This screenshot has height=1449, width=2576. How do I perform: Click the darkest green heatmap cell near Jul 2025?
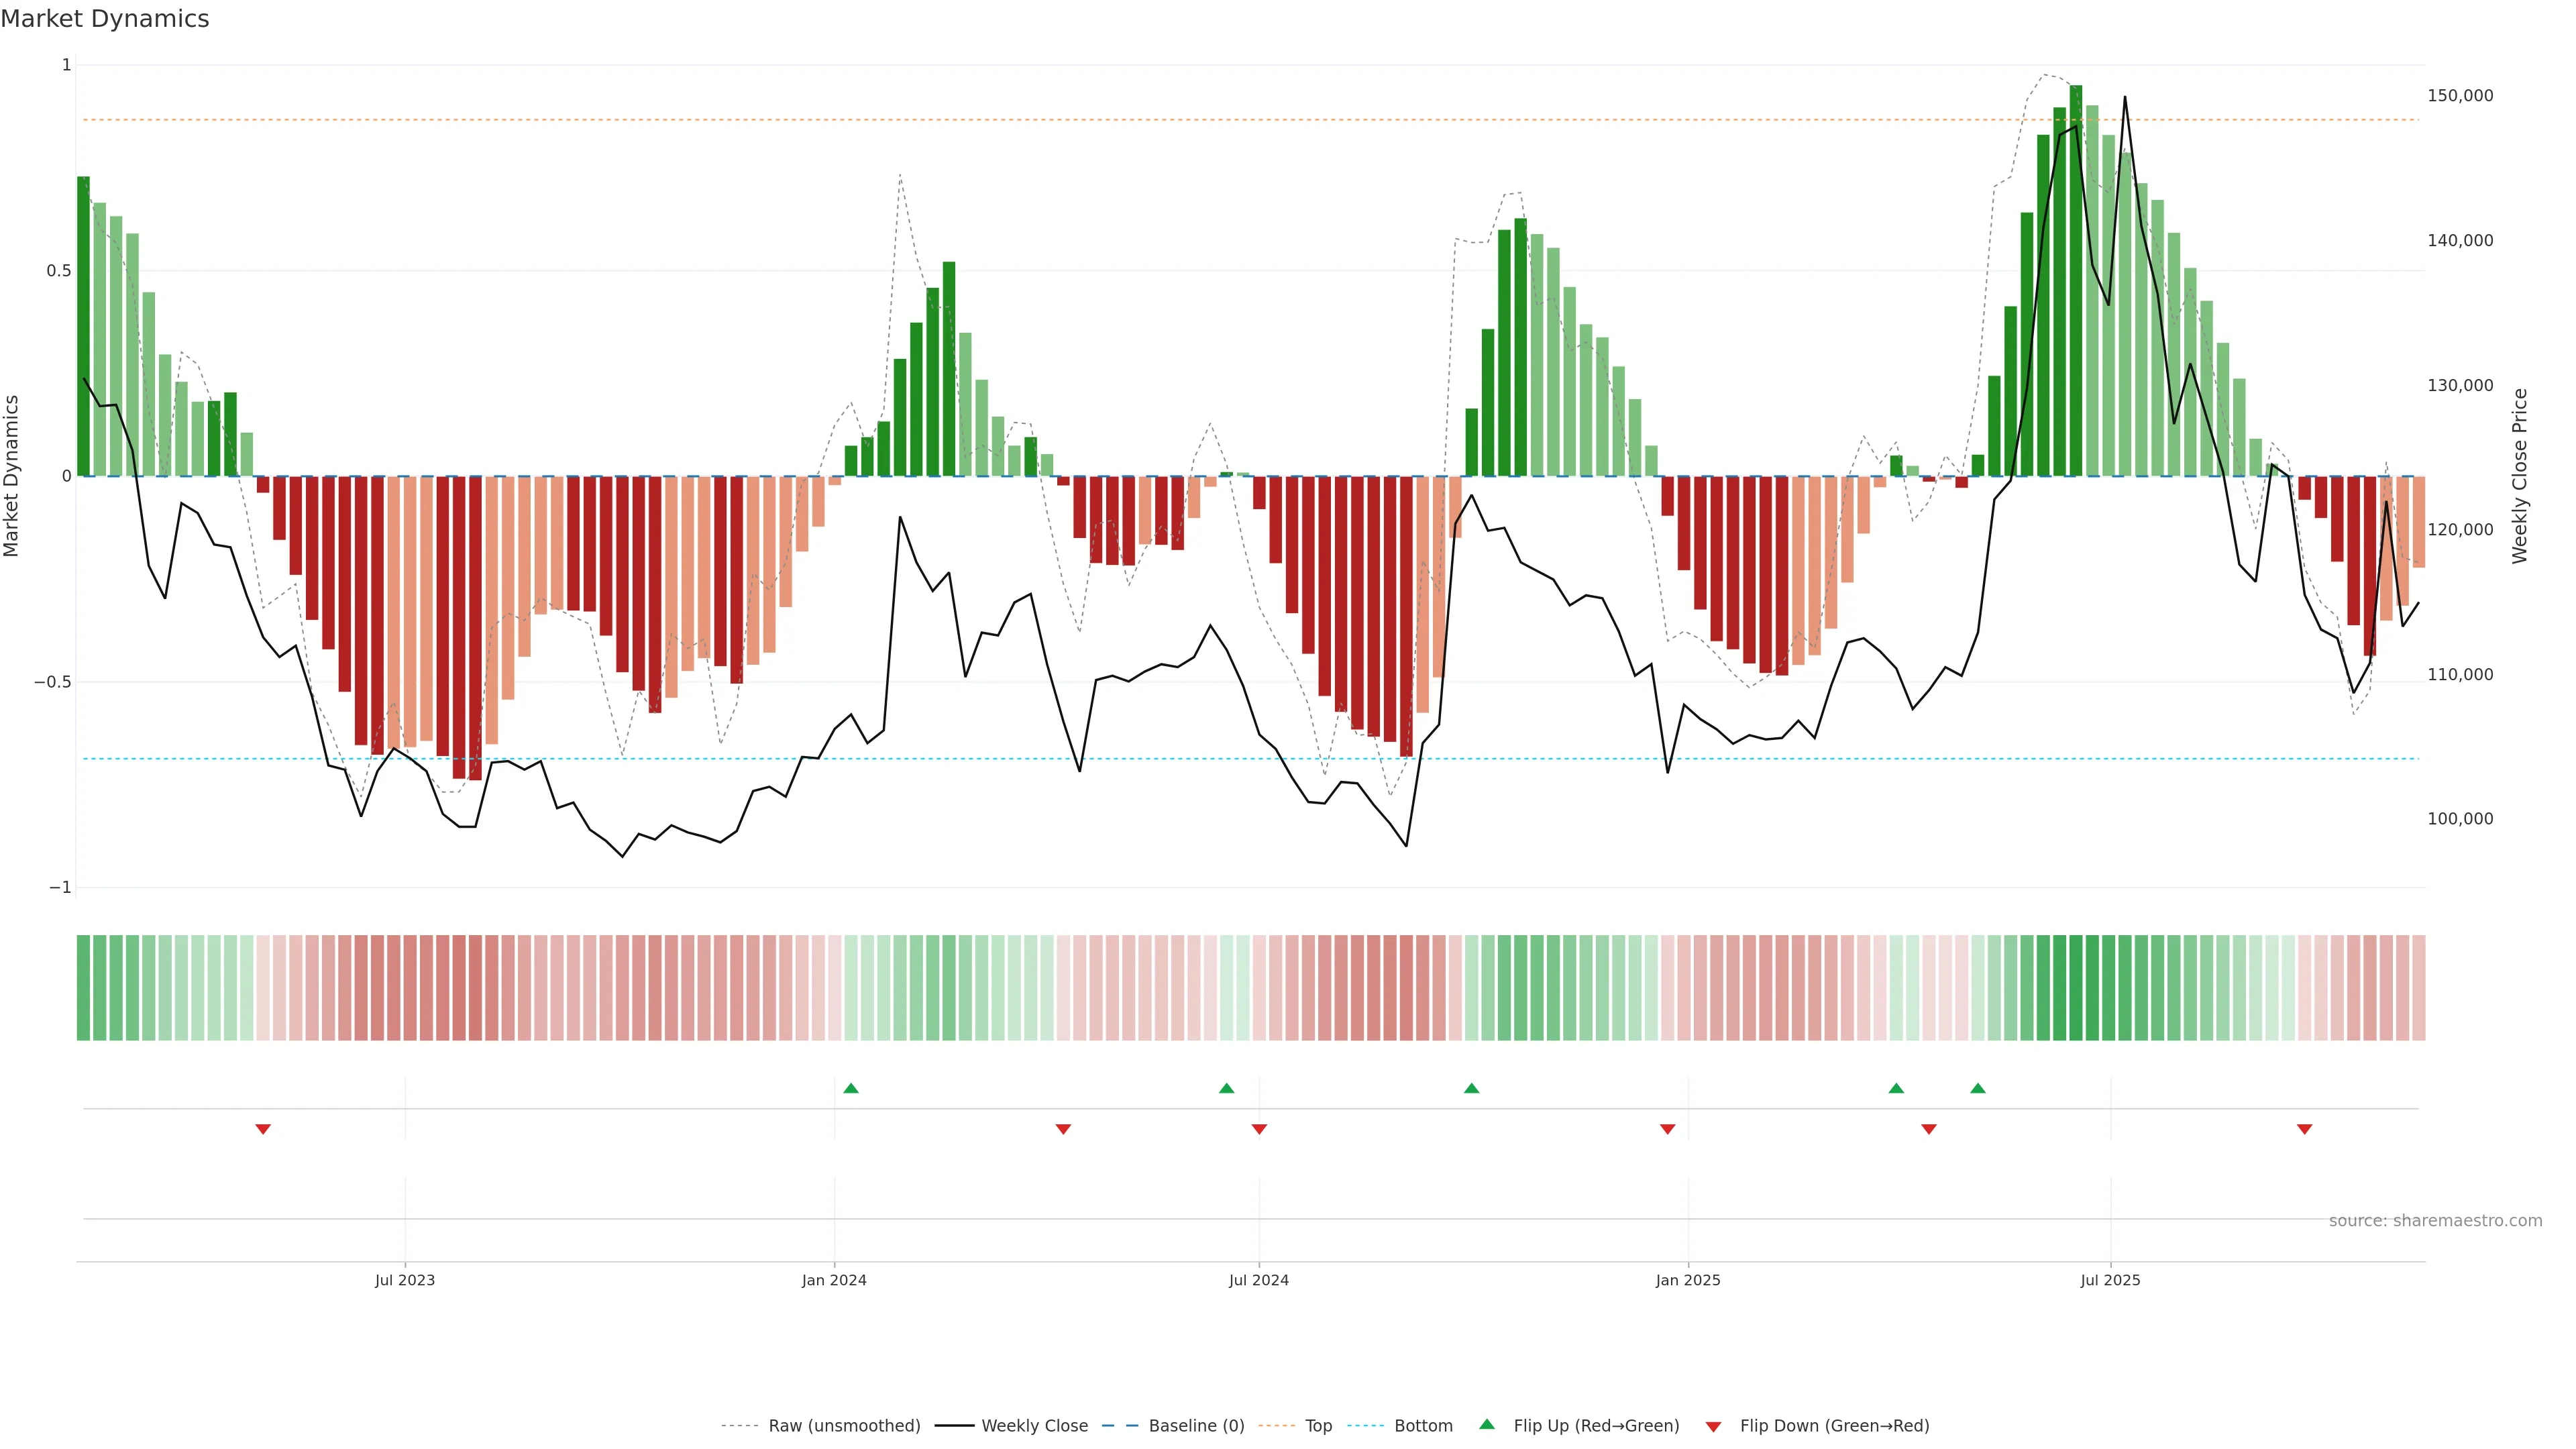tap(2076, 988)
